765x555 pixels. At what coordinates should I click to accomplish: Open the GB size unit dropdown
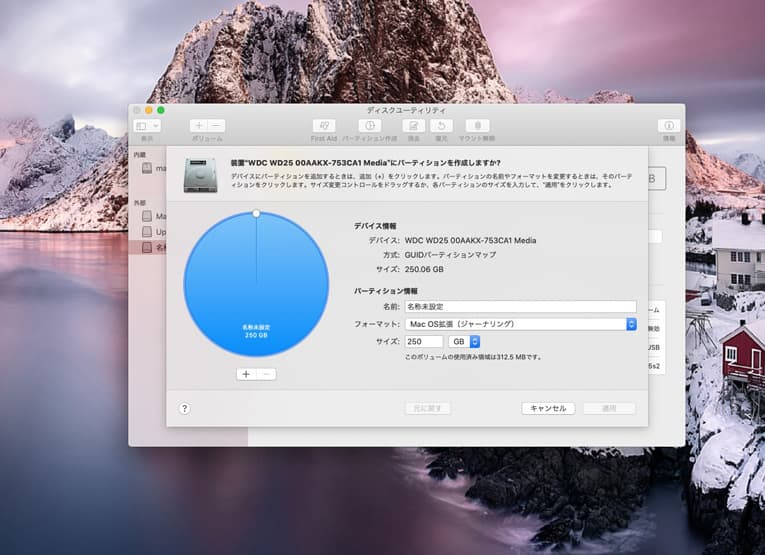click(466, 341)
